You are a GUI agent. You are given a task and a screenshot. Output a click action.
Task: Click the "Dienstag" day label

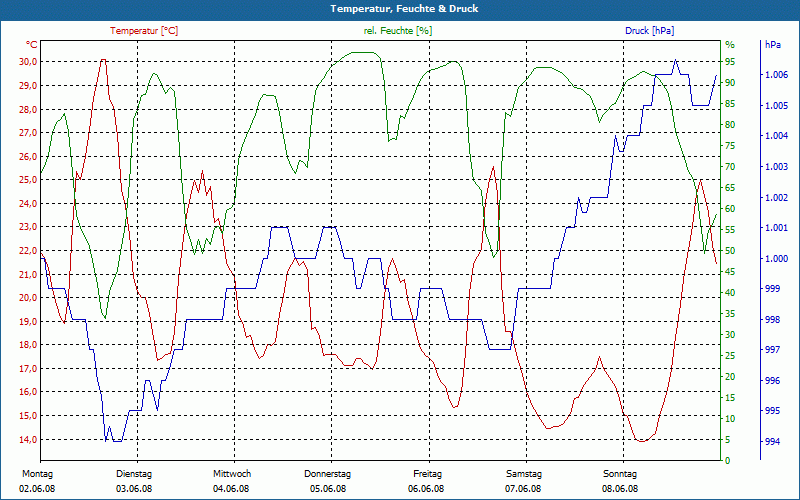click(x=134, y=474)
